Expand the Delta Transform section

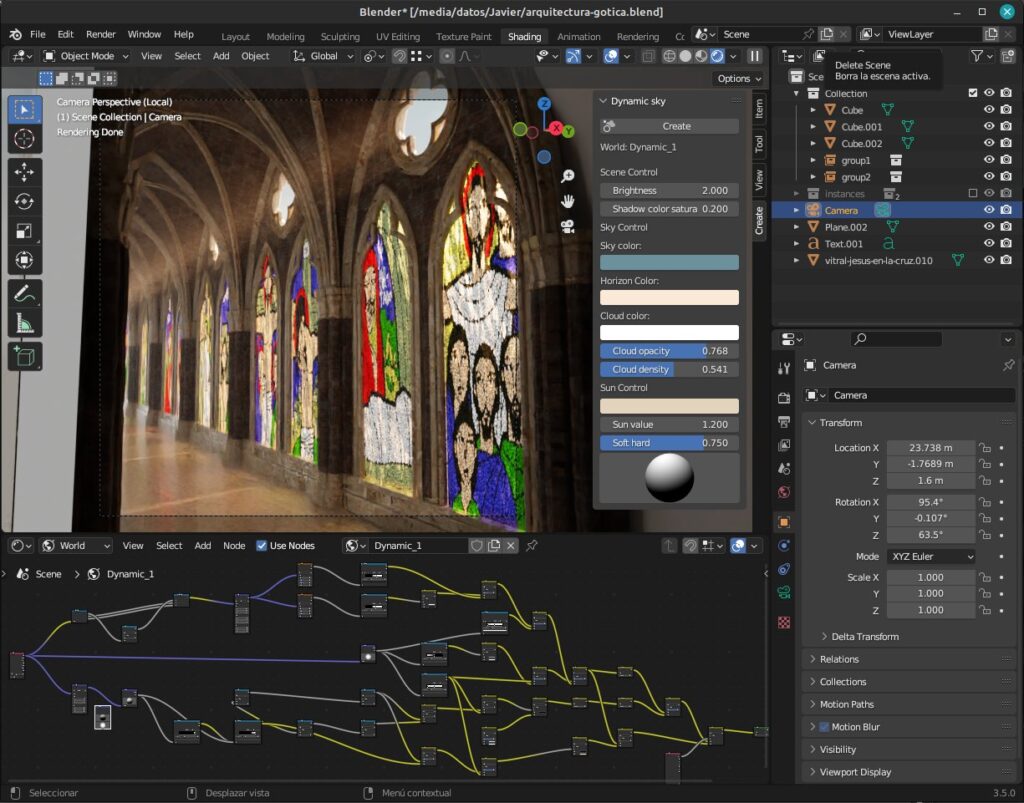click(865, 637)
